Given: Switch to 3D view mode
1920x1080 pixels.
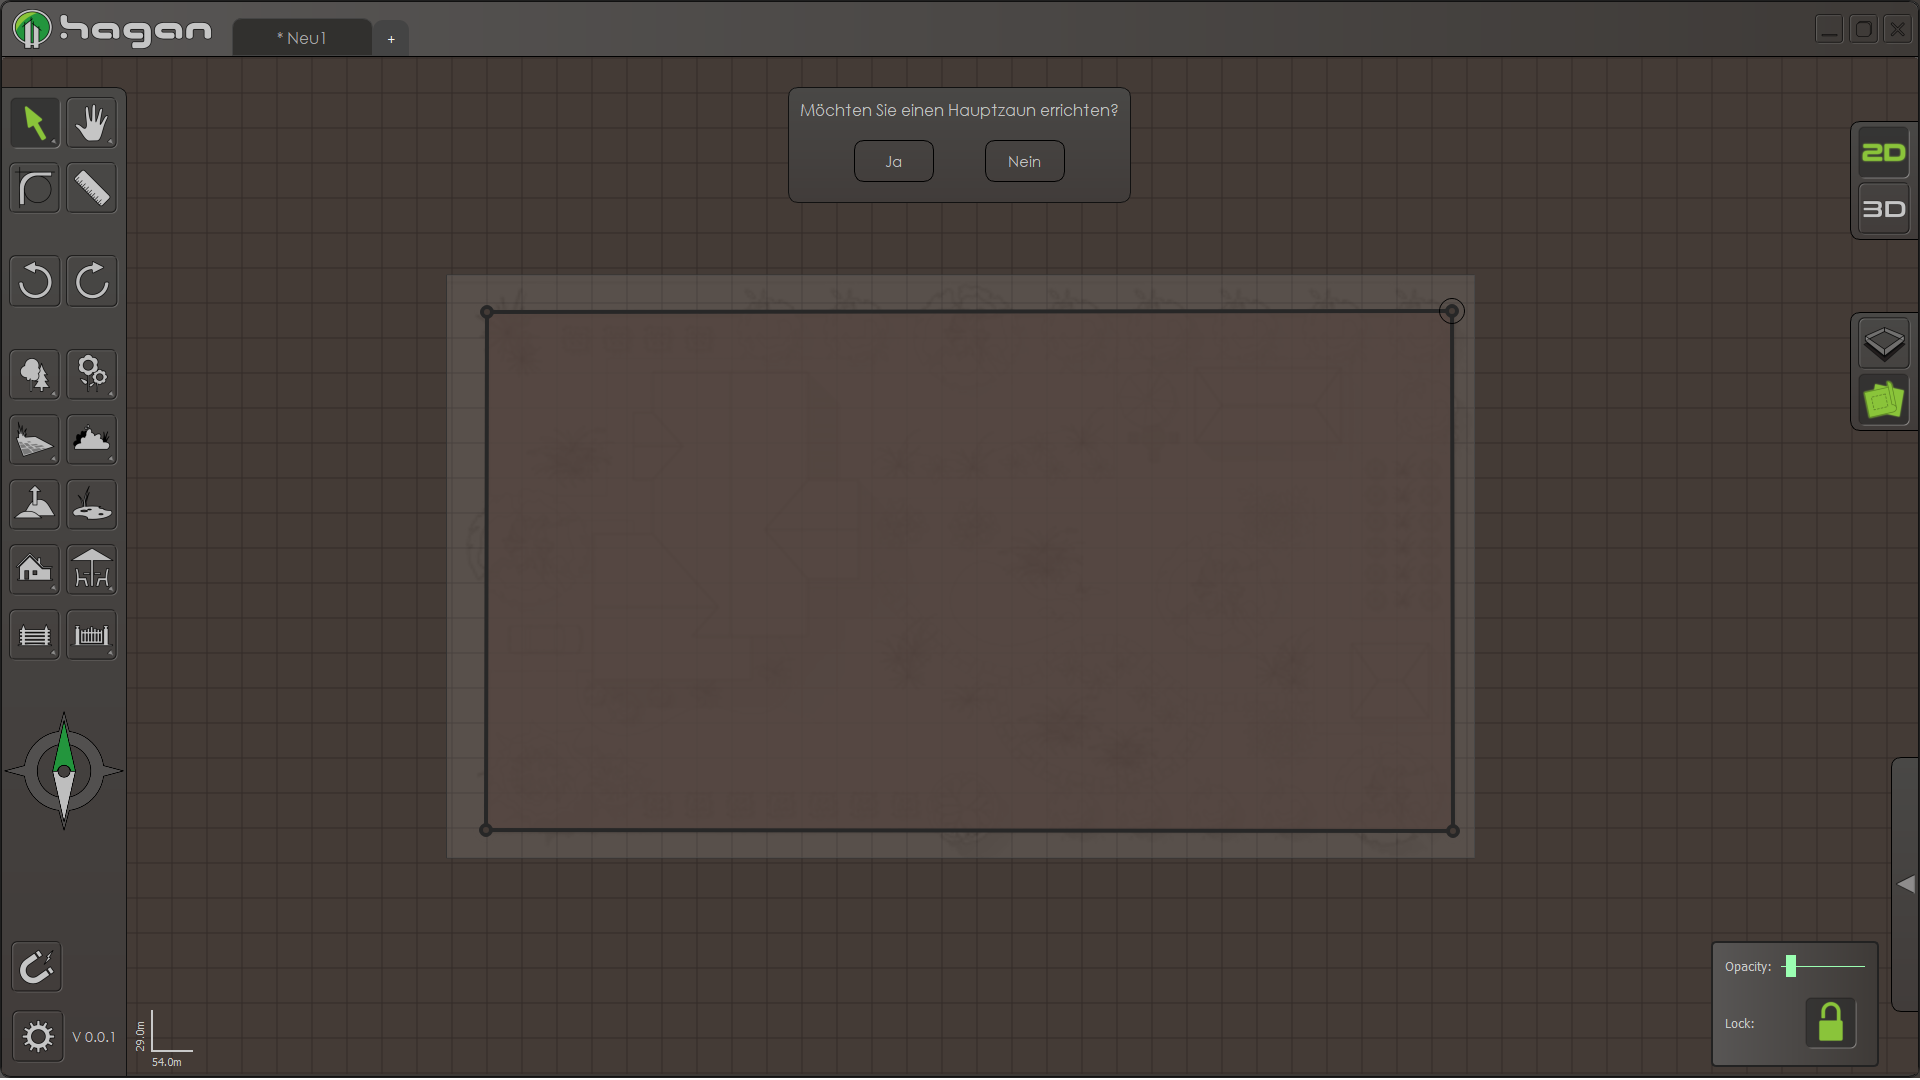Looking at the screenshot, I should click(x=1884, y=209).
